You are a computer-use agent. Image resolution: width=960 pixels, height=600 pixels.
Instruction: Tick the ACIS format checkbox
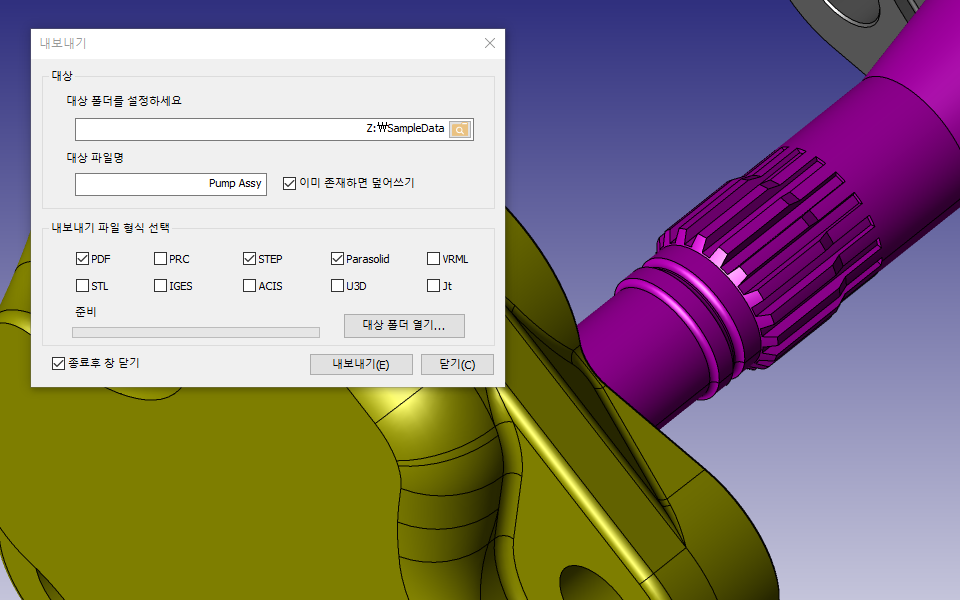[x=250, y=286]
